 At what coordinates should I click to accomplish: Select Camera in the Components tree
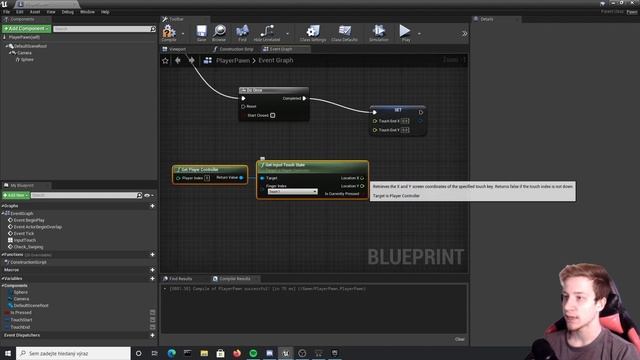click(x=24, y=53)
